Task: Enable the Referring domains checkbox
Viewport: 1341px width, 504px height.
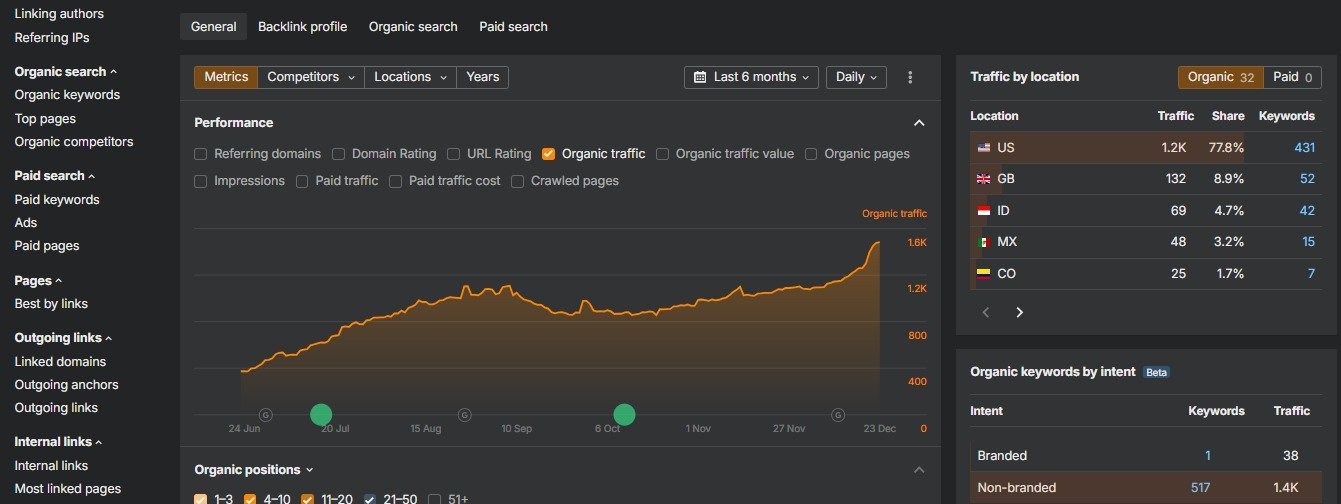Action: (x=201, y=154)
